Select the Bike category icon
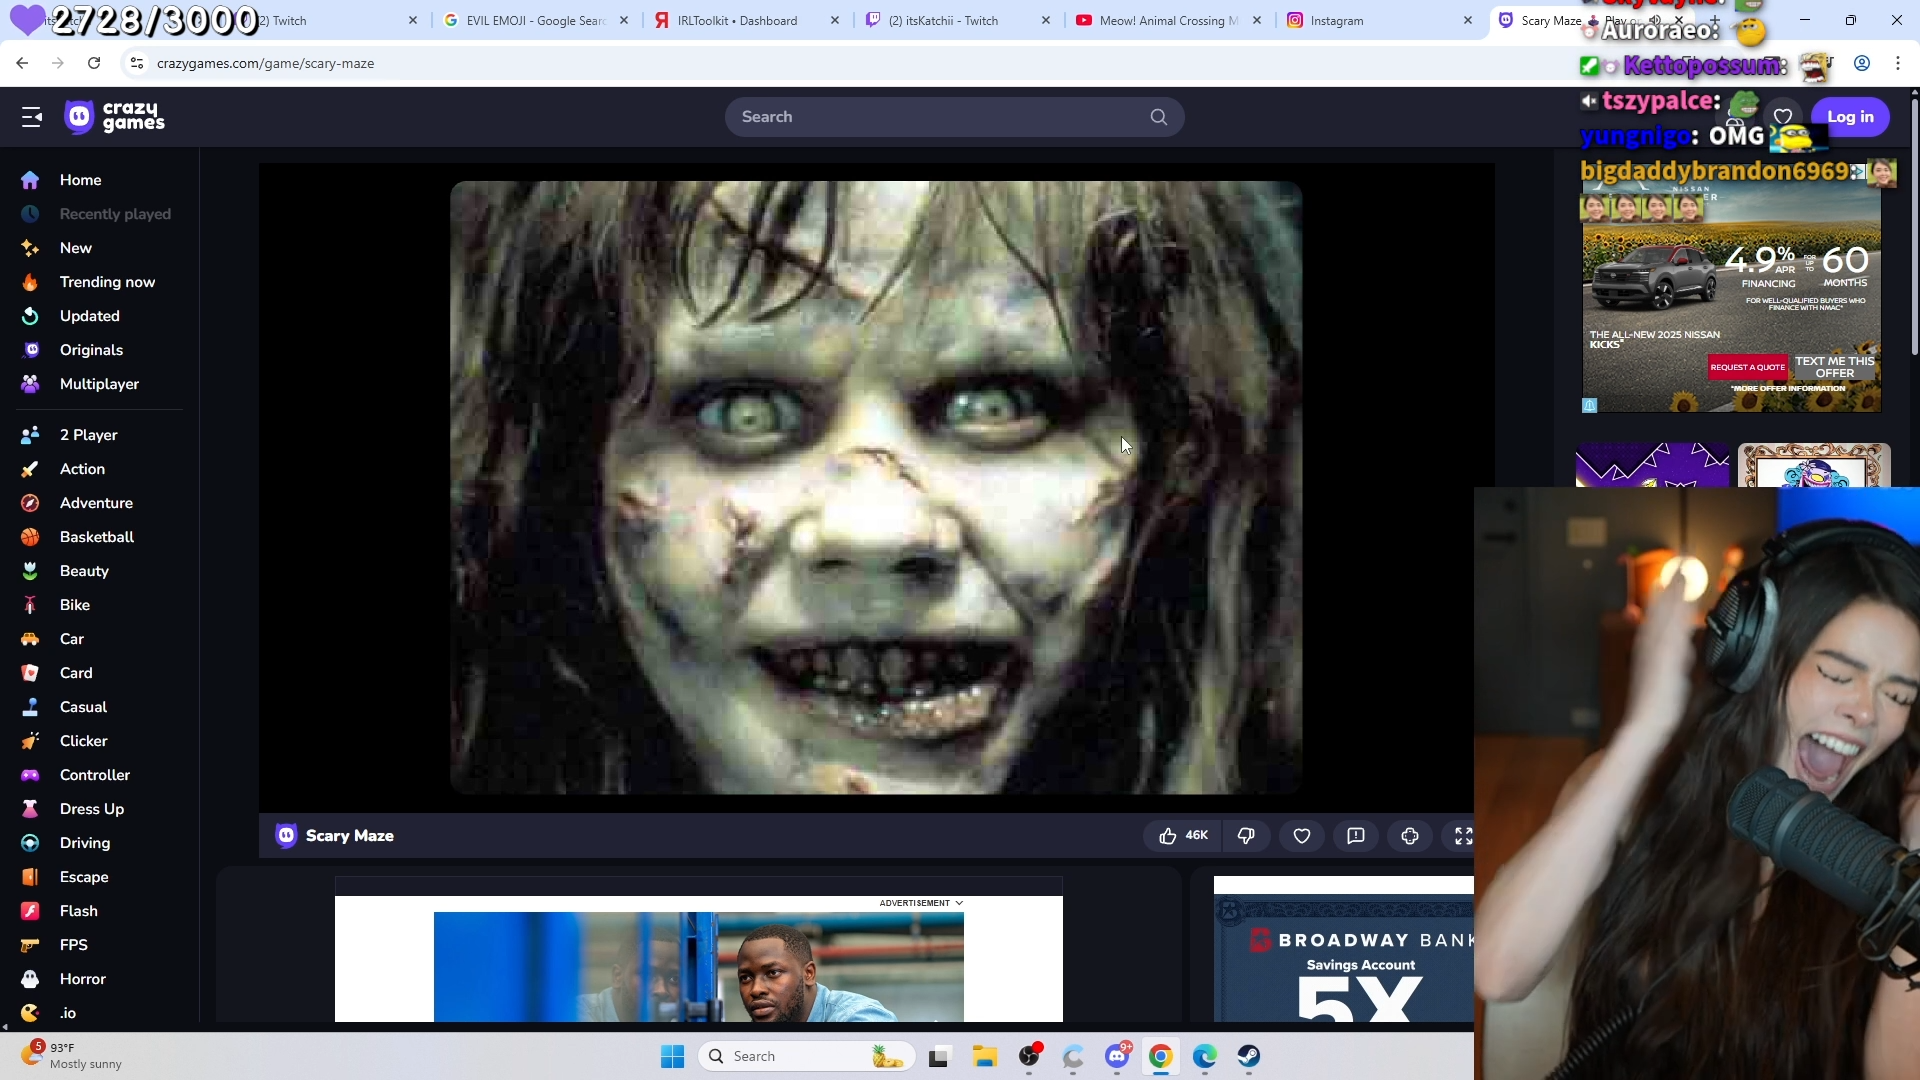Viewport: 1920px width, 1080px height. [x=30, y=605]
